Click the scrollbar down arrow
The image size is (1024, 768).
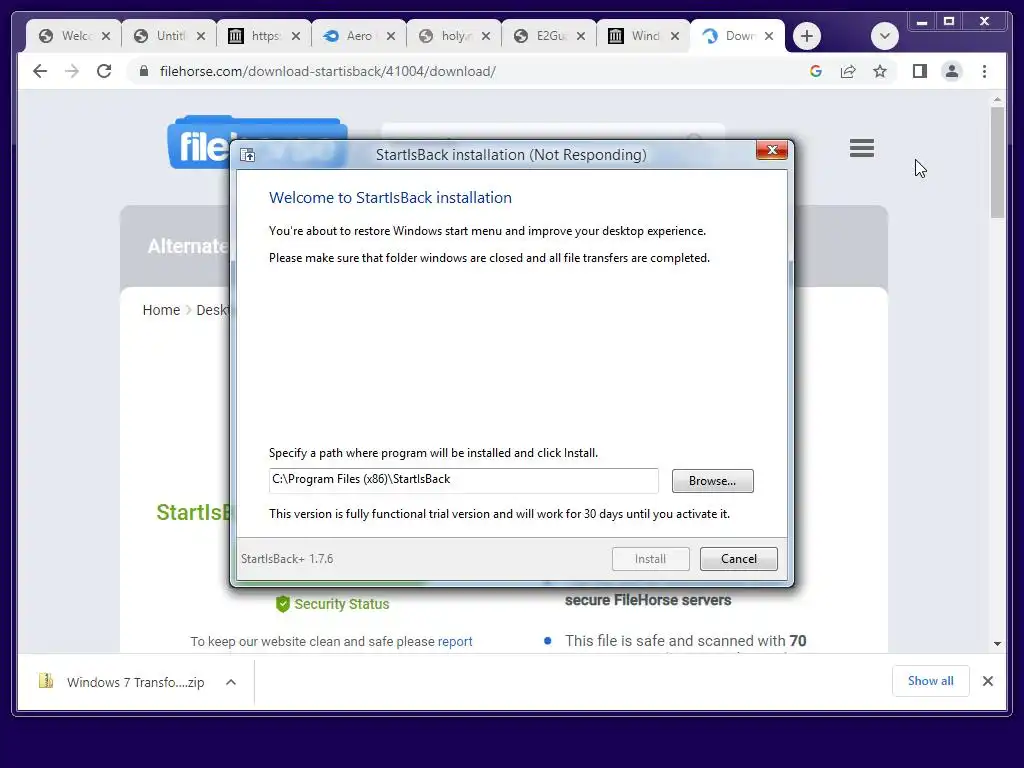(x=997, y=643)
